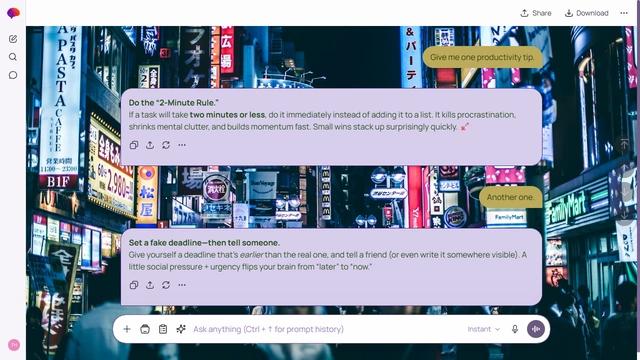Open more options for "fake deadline" response
This screenshot has height=360, width=640.
[x=182, y=285]
